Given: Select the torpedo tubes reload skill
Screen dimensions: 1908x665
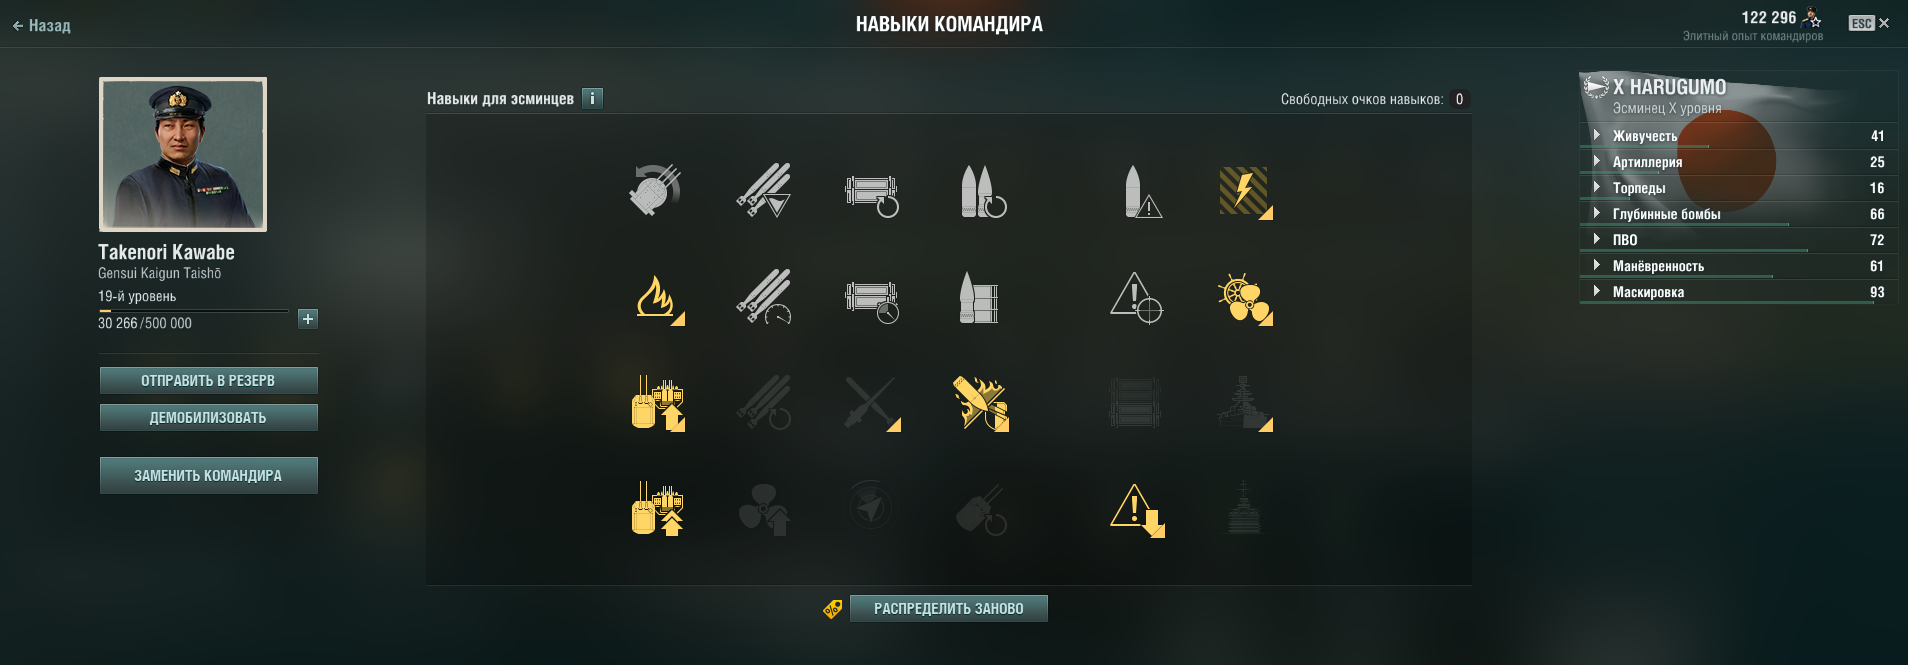Looking at the screenshot, I should 872,191.
